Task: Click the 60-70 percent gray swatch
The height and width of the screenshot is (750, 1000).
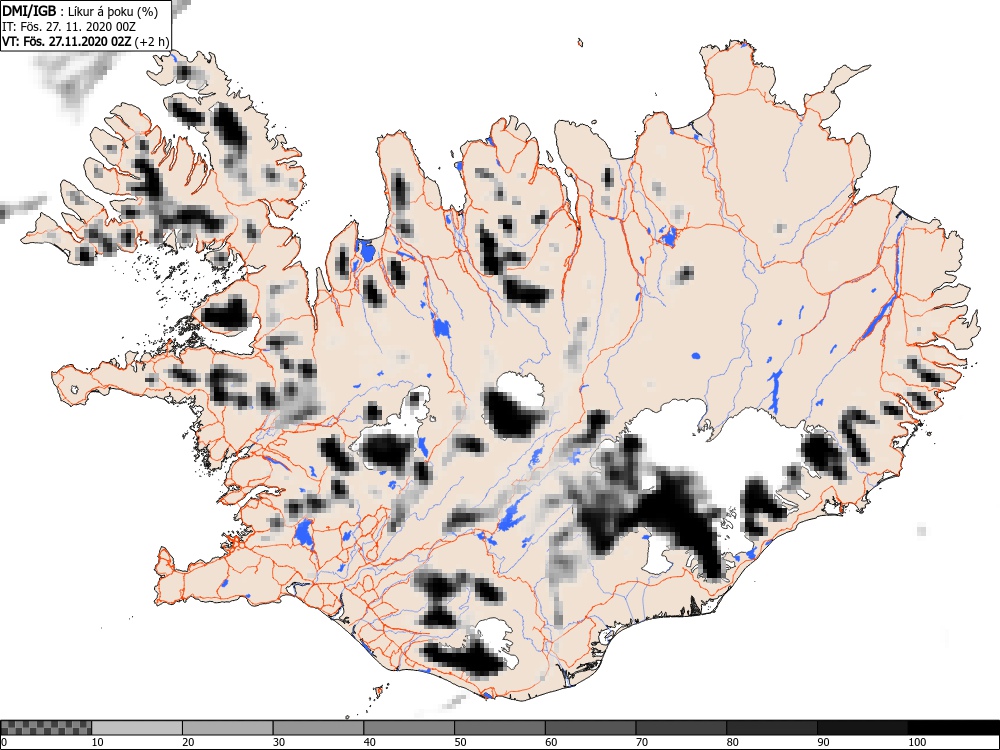Action: pyautogui.click(x=590, y=728)
